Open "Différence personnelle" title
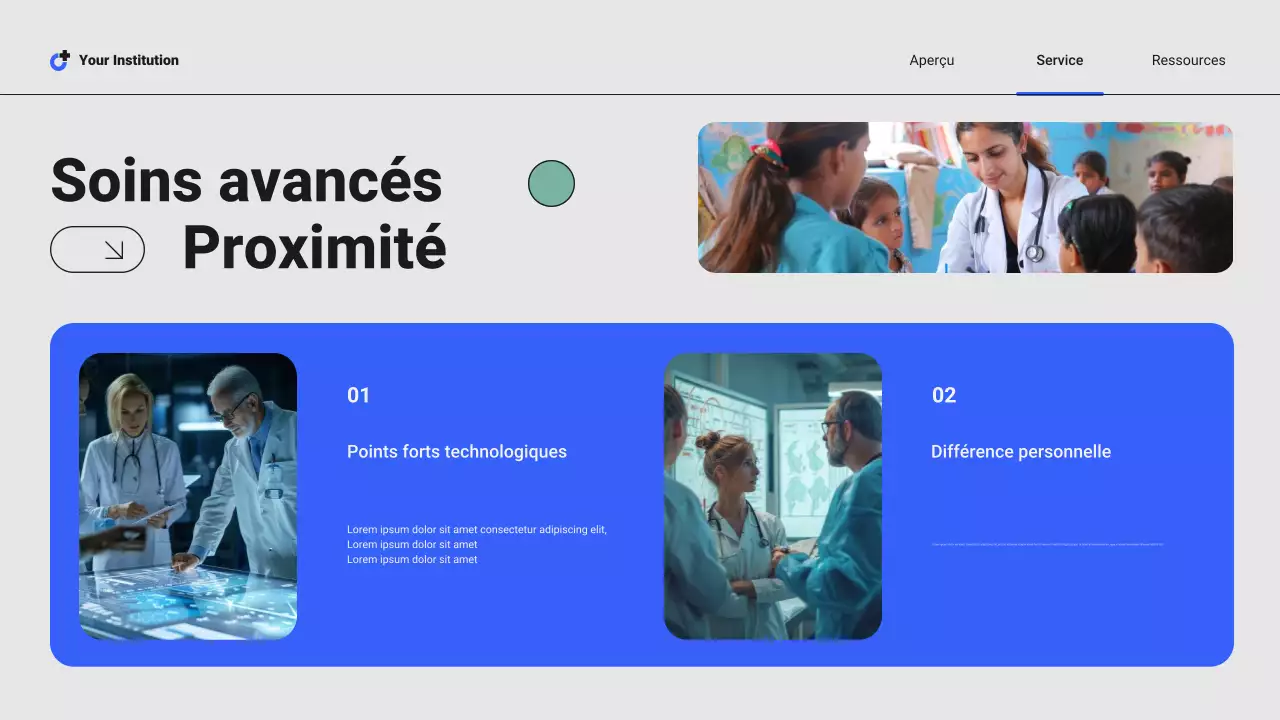 pos(1020,452)
